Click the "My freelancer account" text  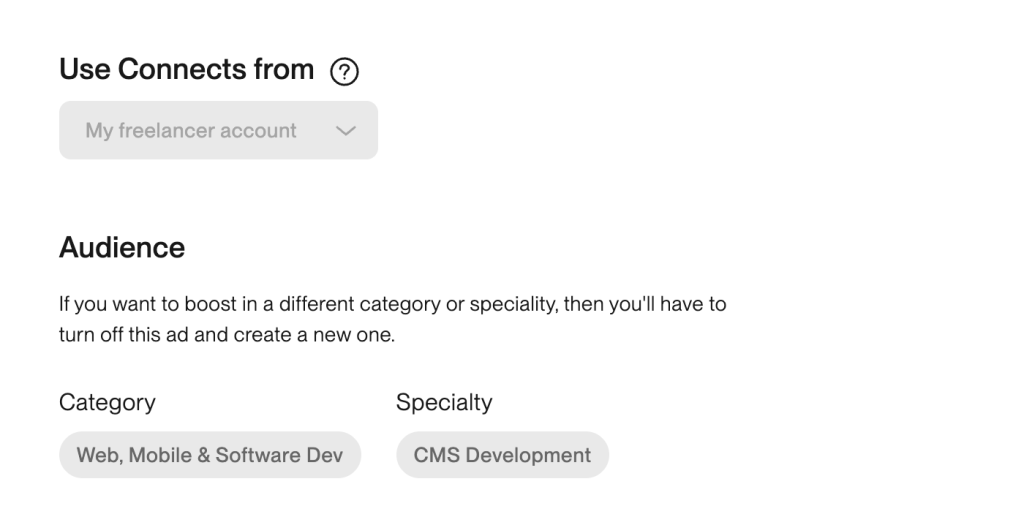pyautogui.click(x=191, y=131)
